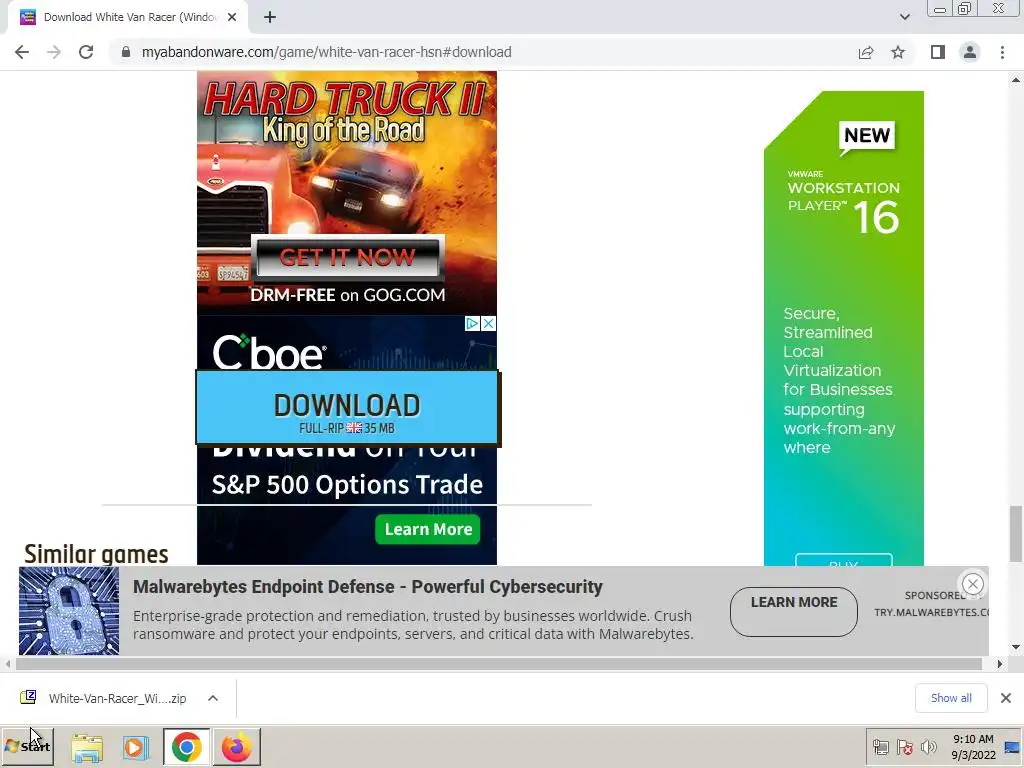Click the scroll down arrow
This screenshot has height=768, width=1024.
pyautogui.click(x=1016, y=647)
